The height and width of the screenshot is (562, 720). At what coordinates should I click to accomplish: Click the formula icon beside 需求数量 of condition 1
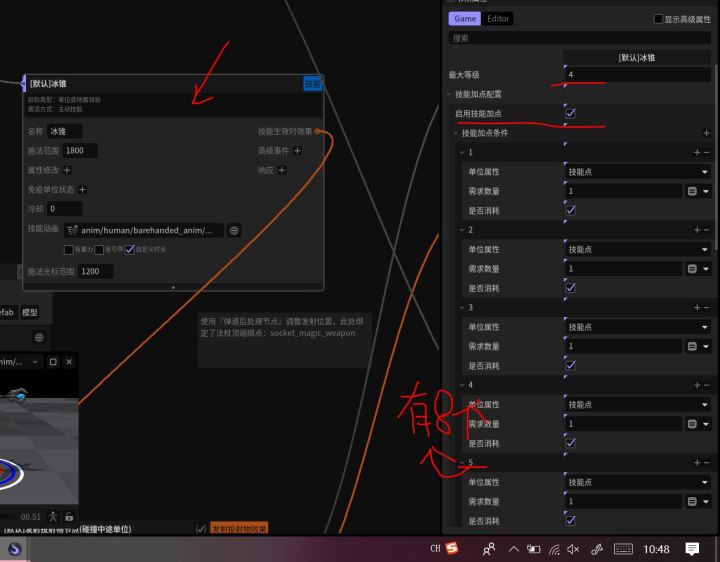coord(692,191)
